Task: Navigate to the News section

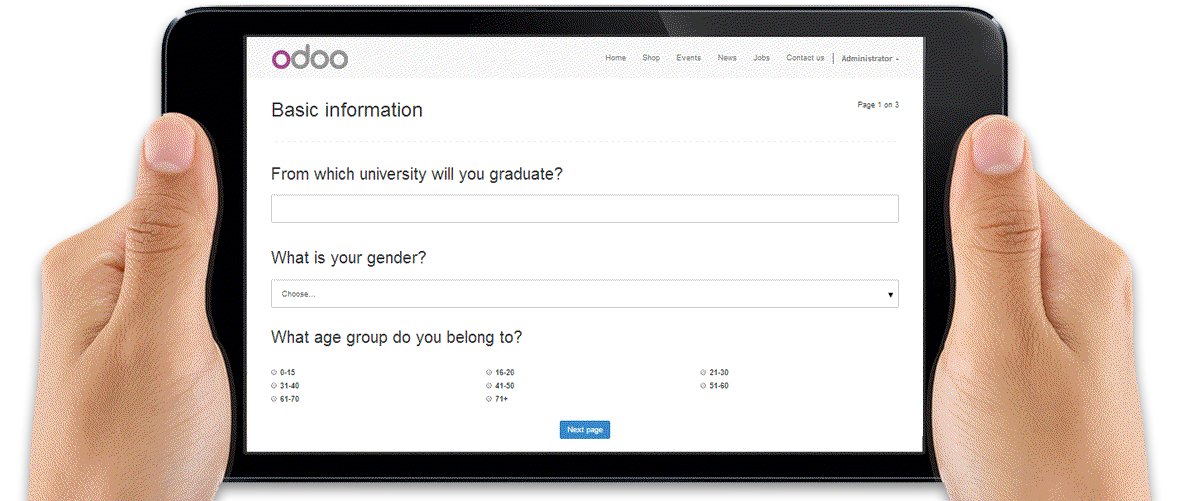Action: [x=727, y=58]
